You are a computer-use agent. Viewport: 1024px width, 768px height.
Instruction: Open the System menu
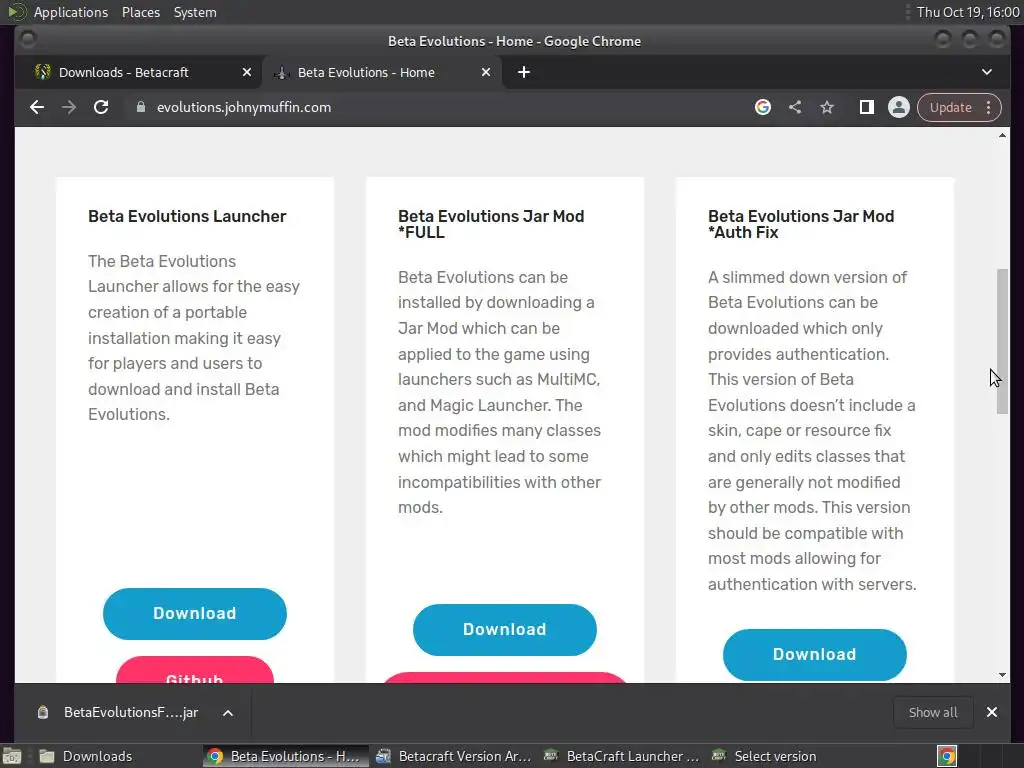pos(195,12)
